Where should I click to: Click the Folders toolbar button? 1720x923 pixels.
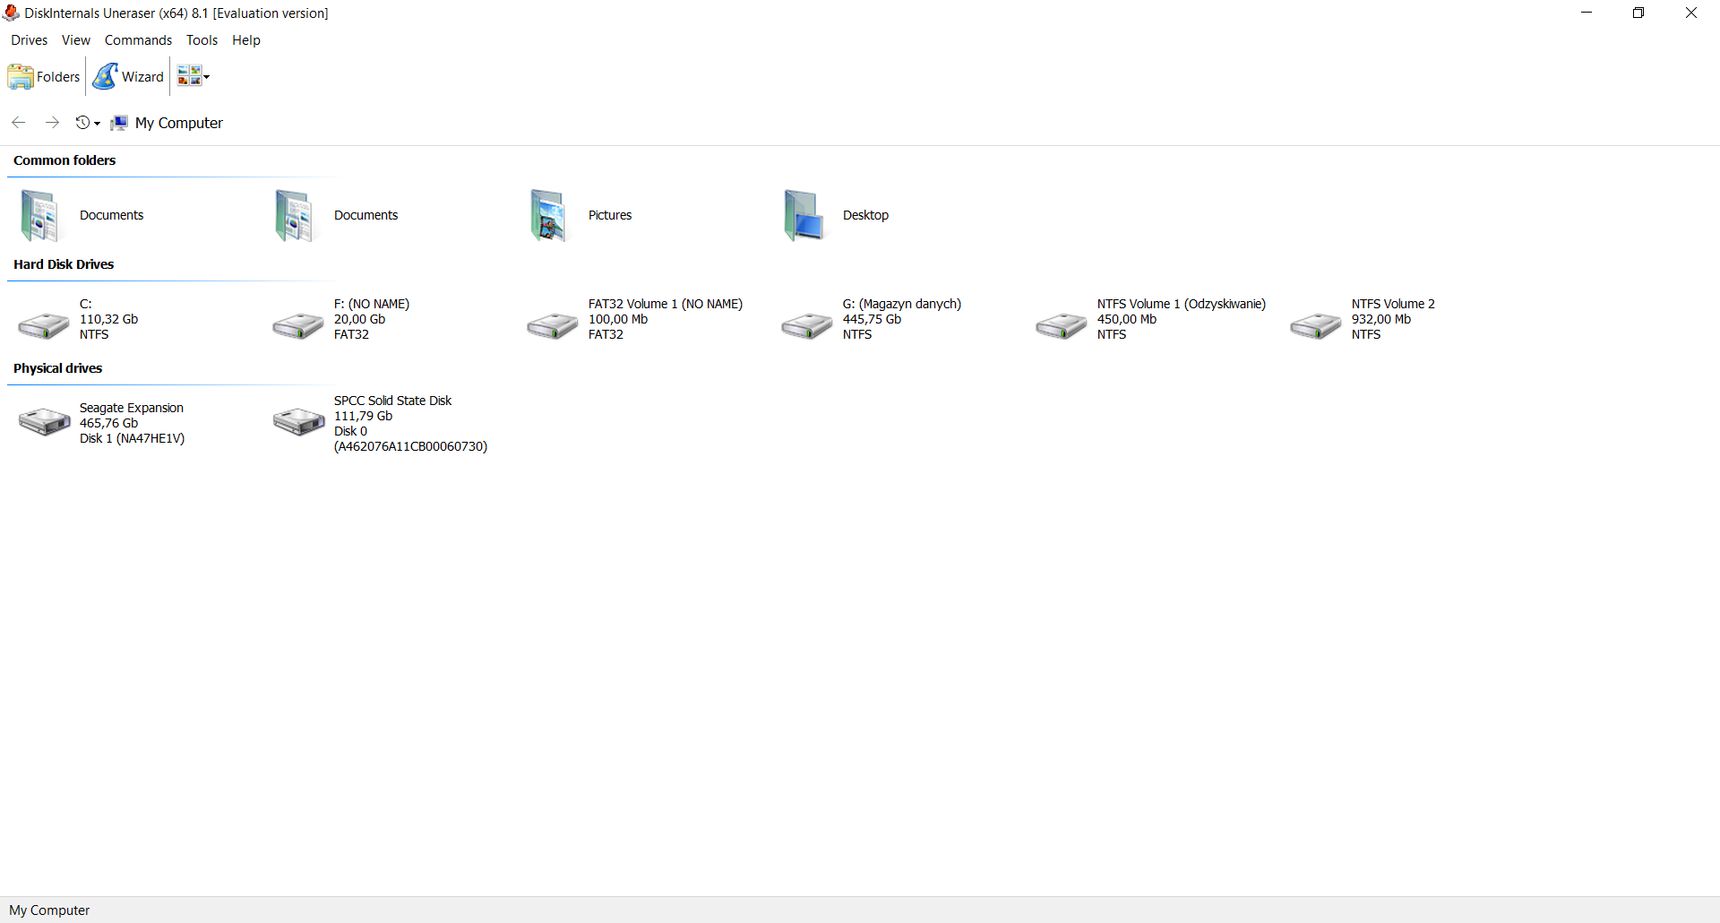click(44, 77)
